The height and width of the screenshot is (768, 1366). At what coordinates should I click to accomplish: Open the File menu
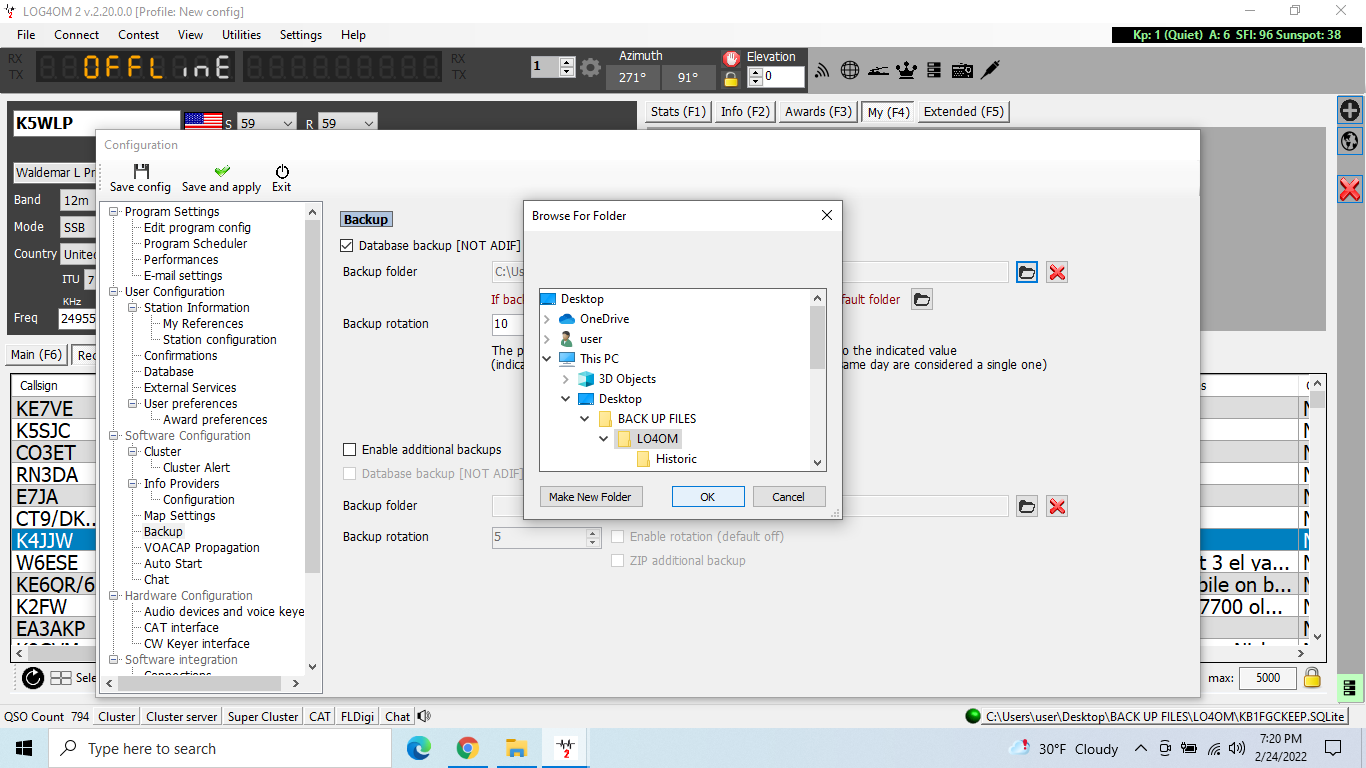pyautogui.click(x=26, y=34)
